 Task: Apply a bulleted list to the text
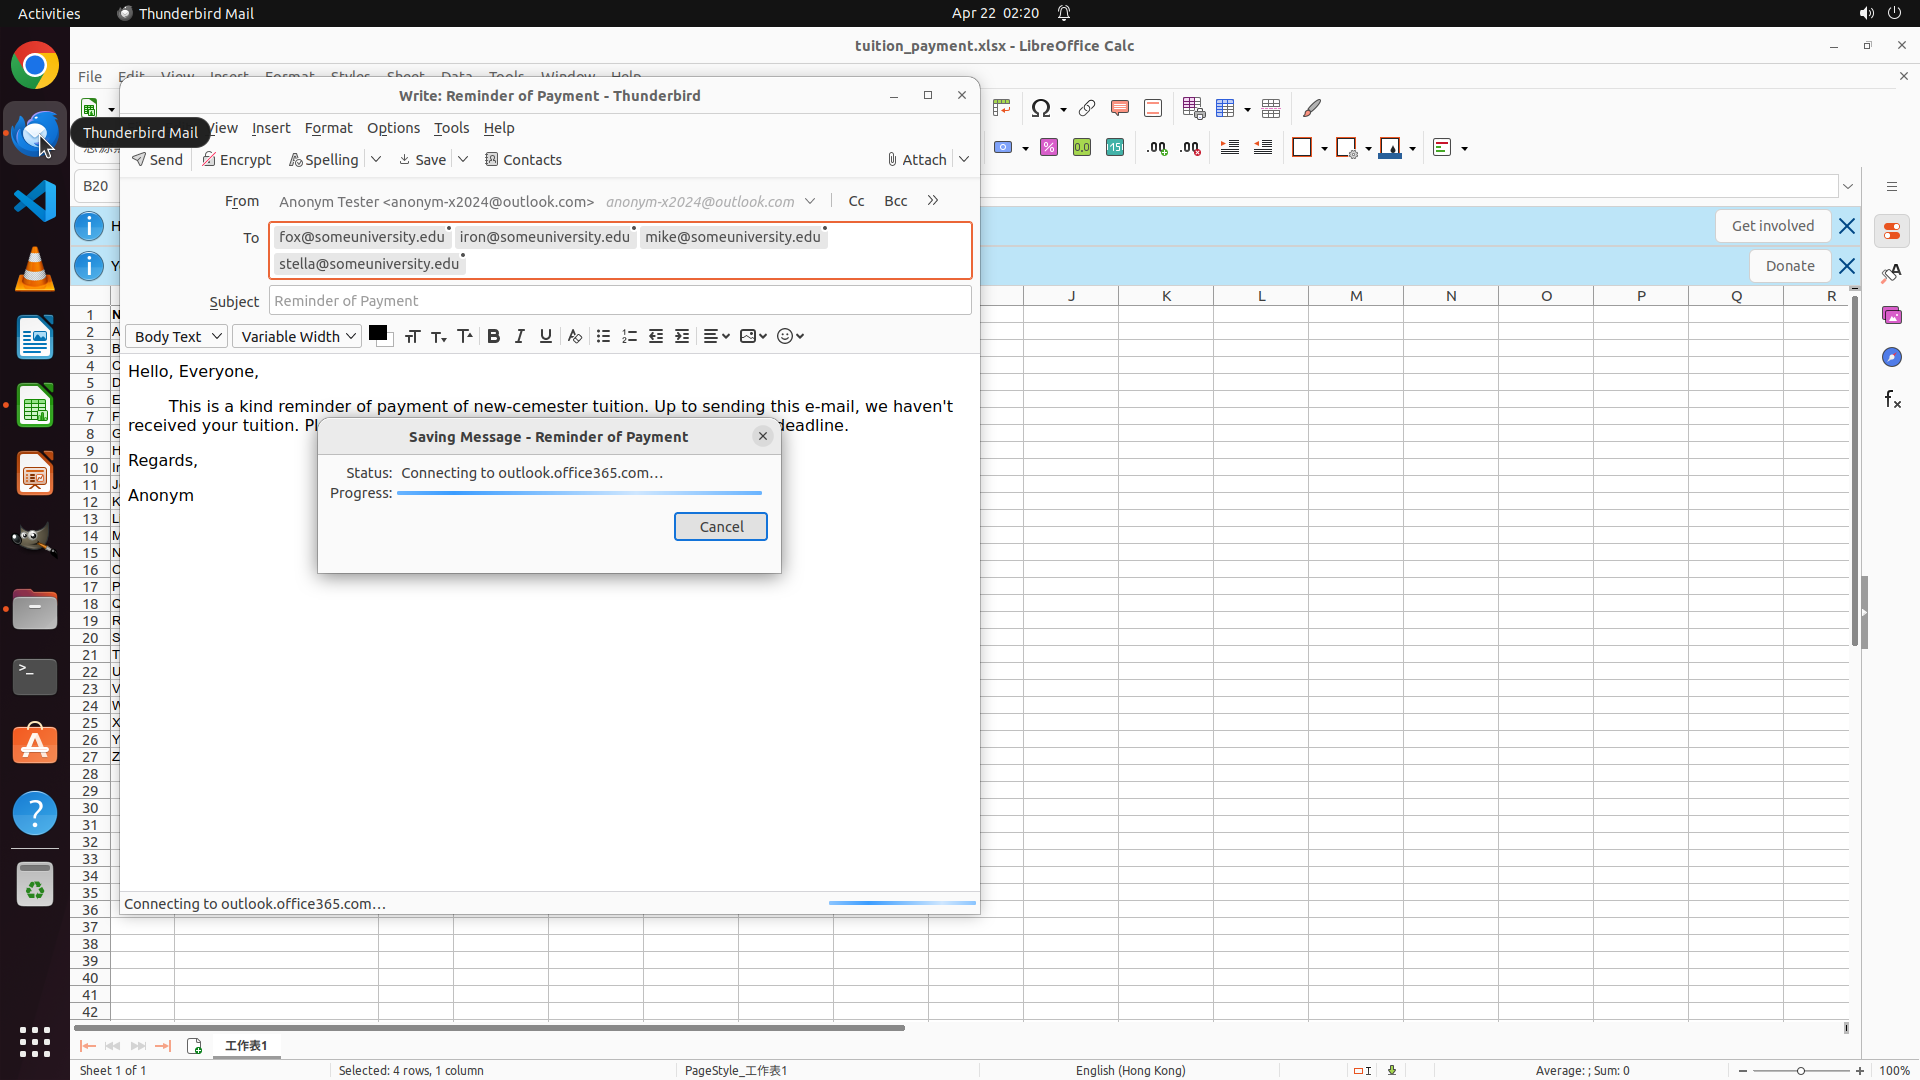point(603,337)
